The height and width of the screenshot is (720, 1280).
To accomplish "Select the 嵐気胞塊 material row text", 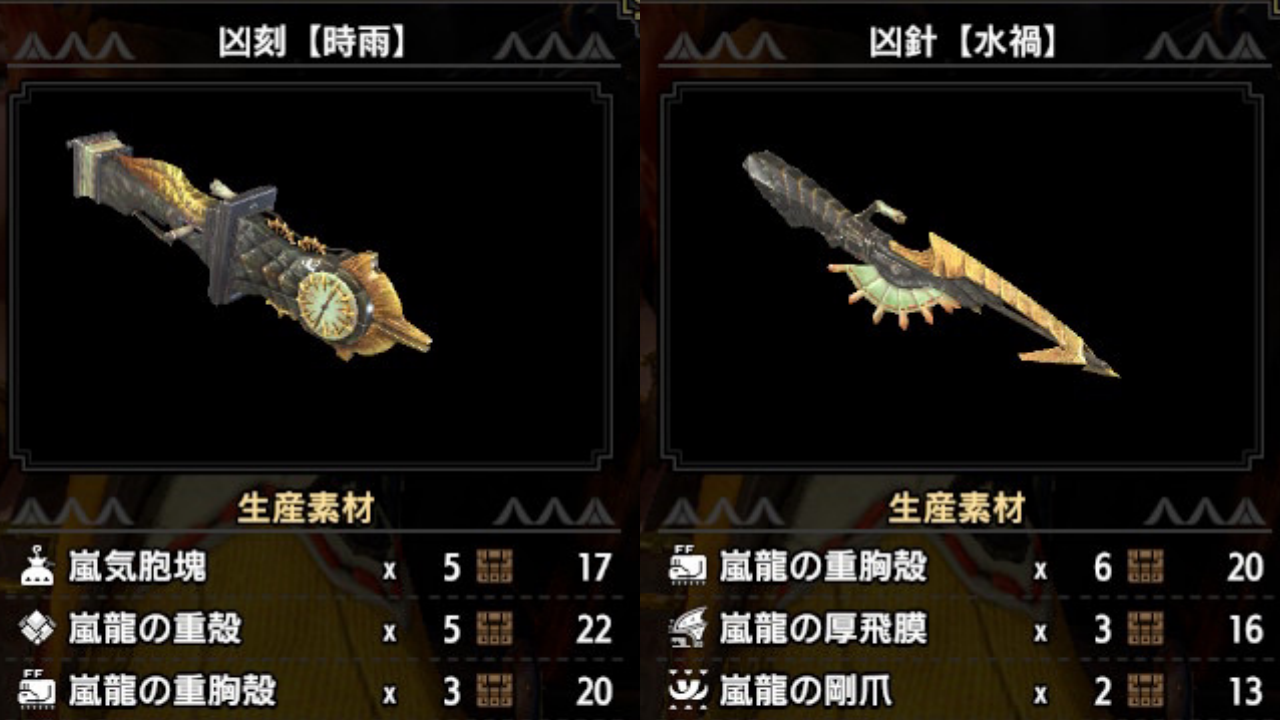I will 138,568.
